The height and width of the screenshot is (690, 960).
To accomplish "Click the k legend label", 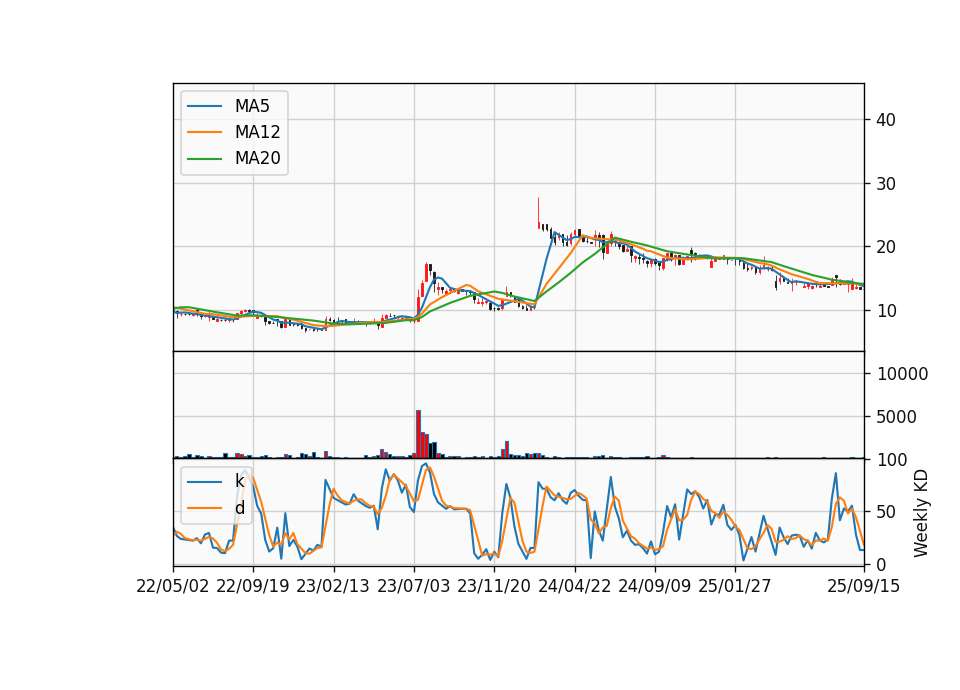I will [239, 481].
